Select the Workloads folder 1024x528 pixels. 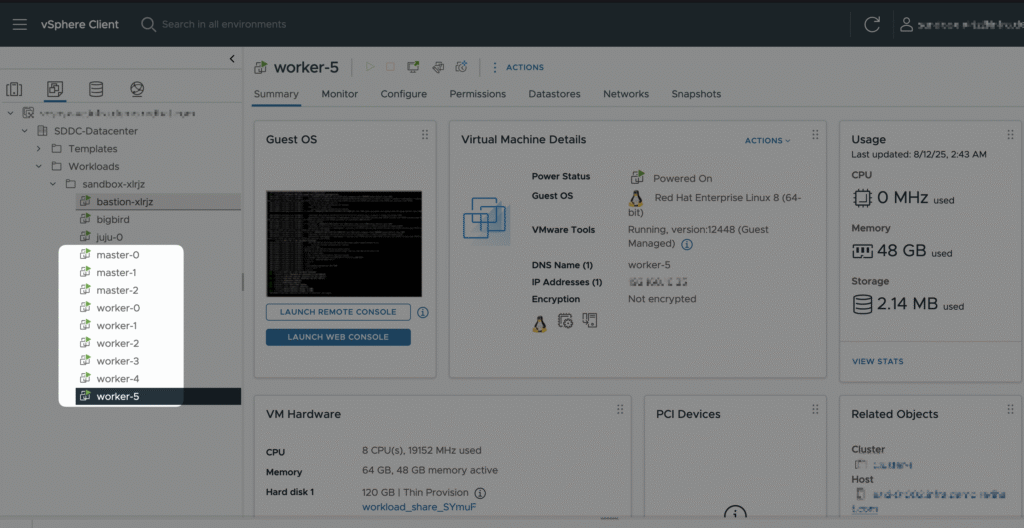[94, 167]
